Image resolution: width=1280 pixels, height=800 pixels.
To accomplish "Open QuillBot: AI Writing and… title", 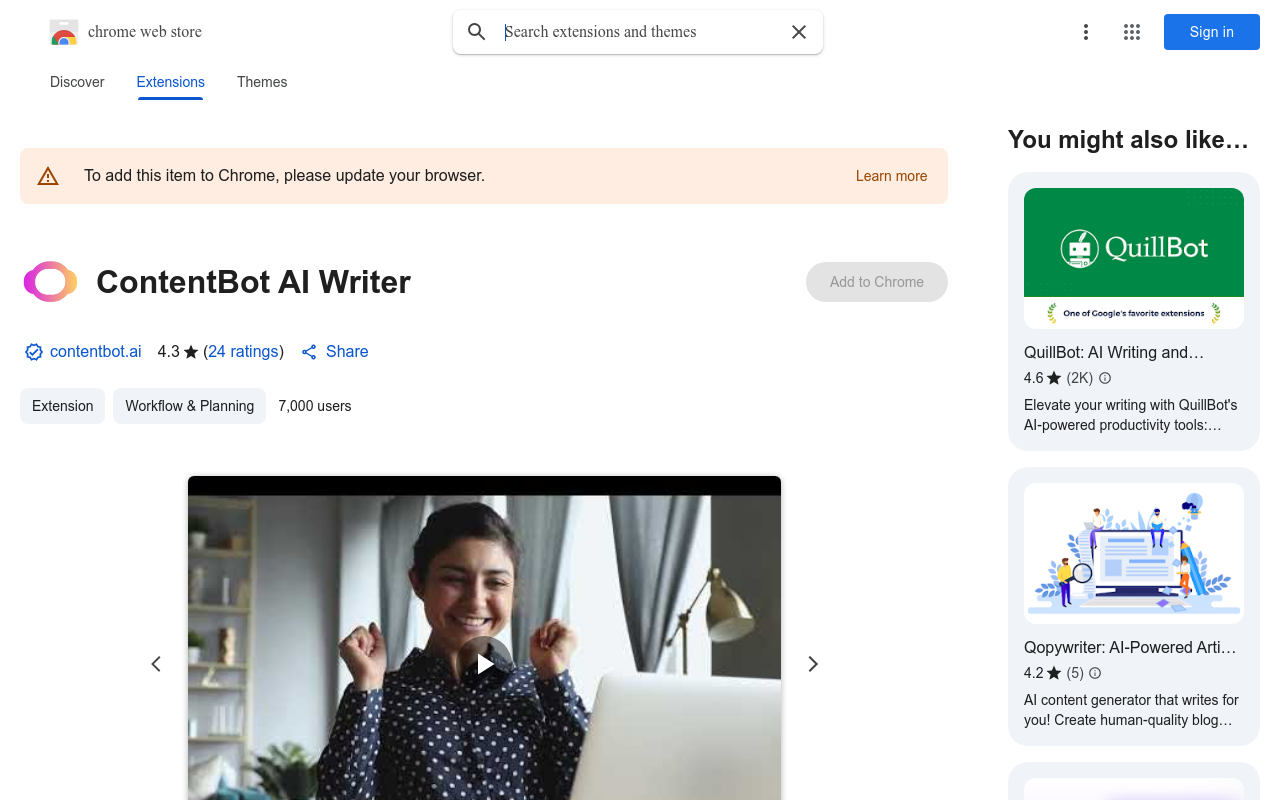I will tap(1114, 352).
